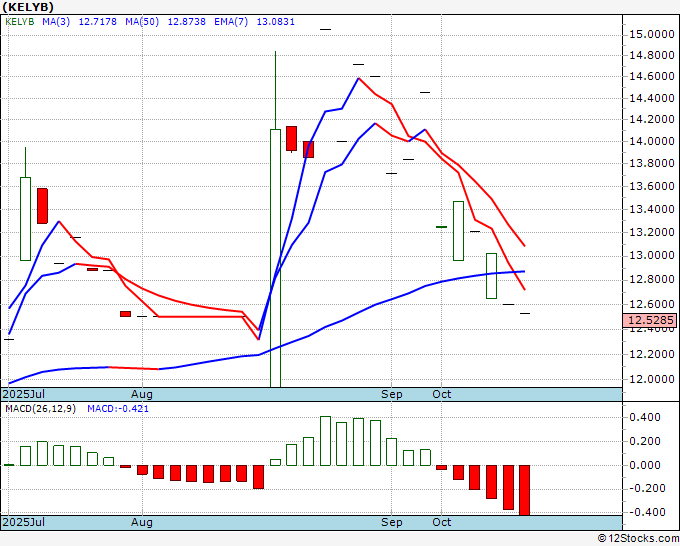Image resolution: width=680 pixels, height=546 pixels.
Task: Click Oct on the MACD time axis
Action: (441, 522)
